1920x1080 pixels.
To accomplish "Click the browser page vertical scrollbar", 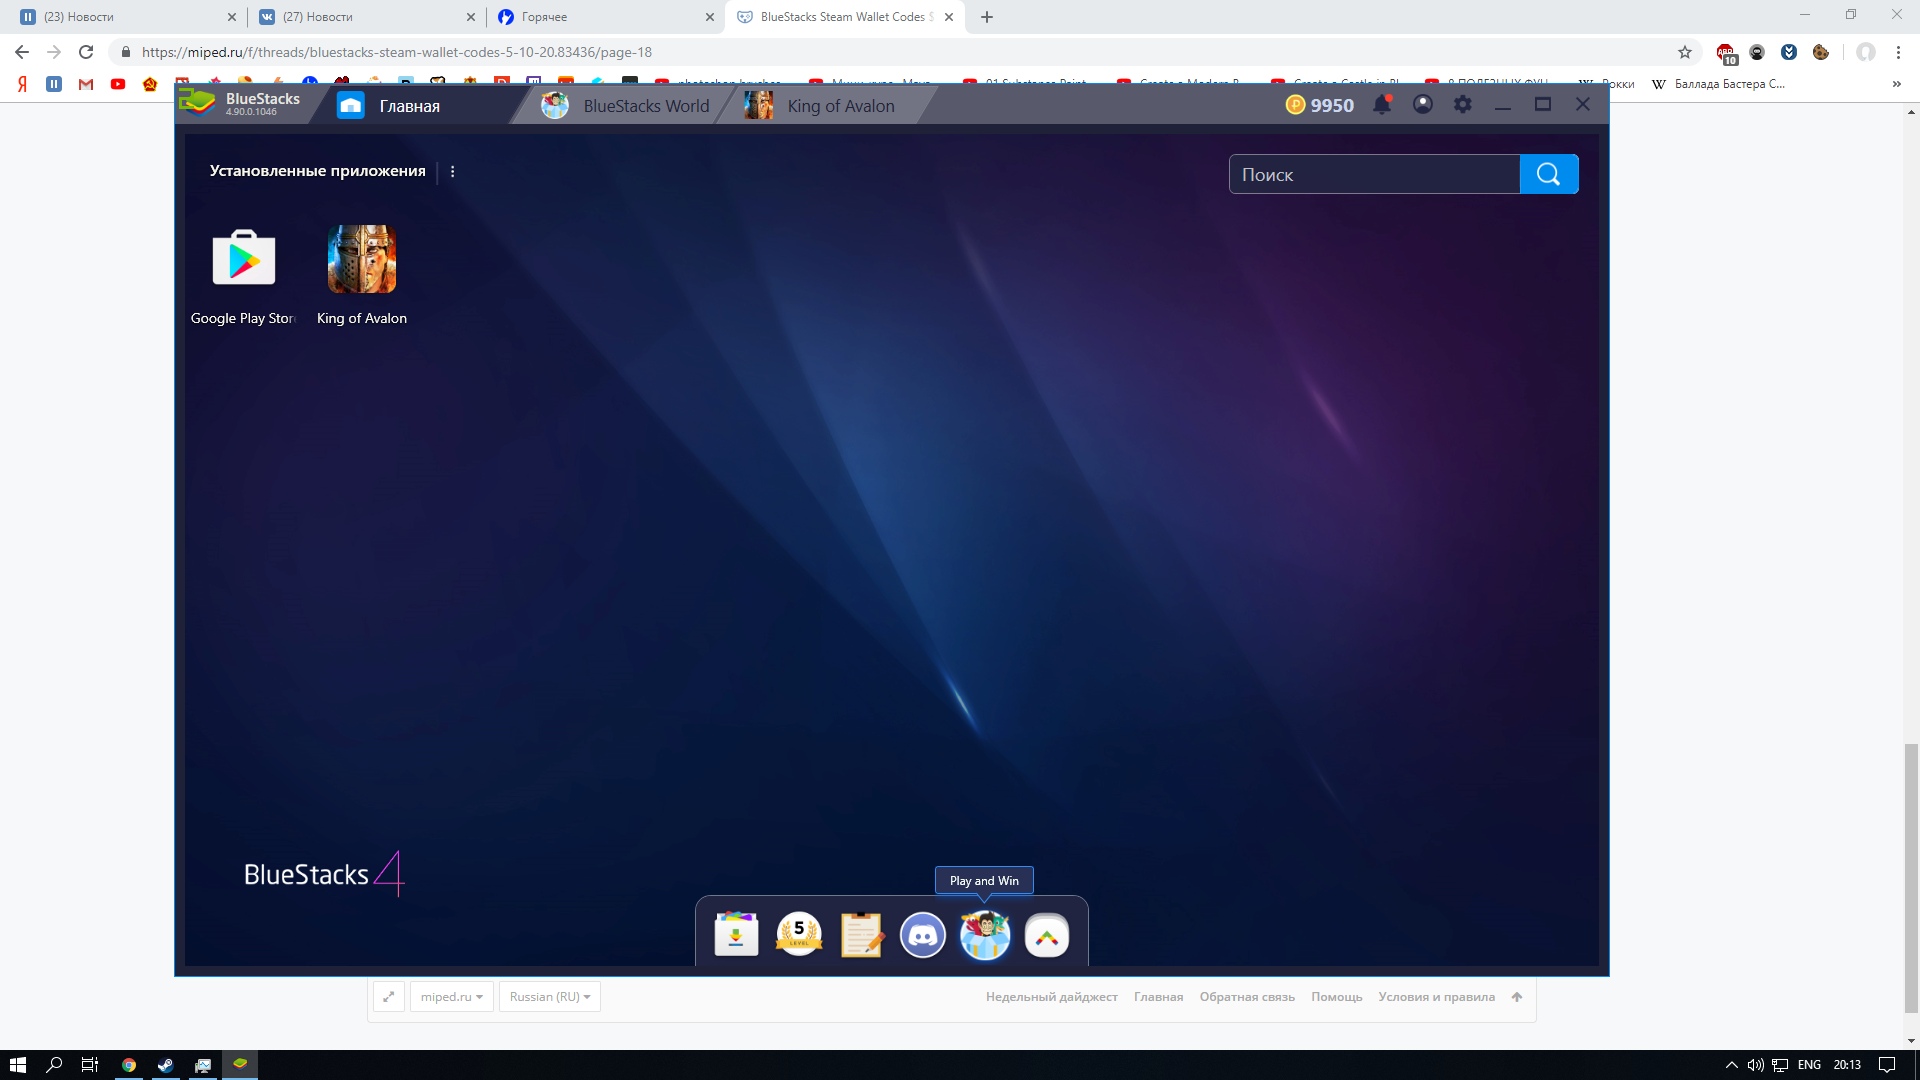I will click(x=1911, y=878).
